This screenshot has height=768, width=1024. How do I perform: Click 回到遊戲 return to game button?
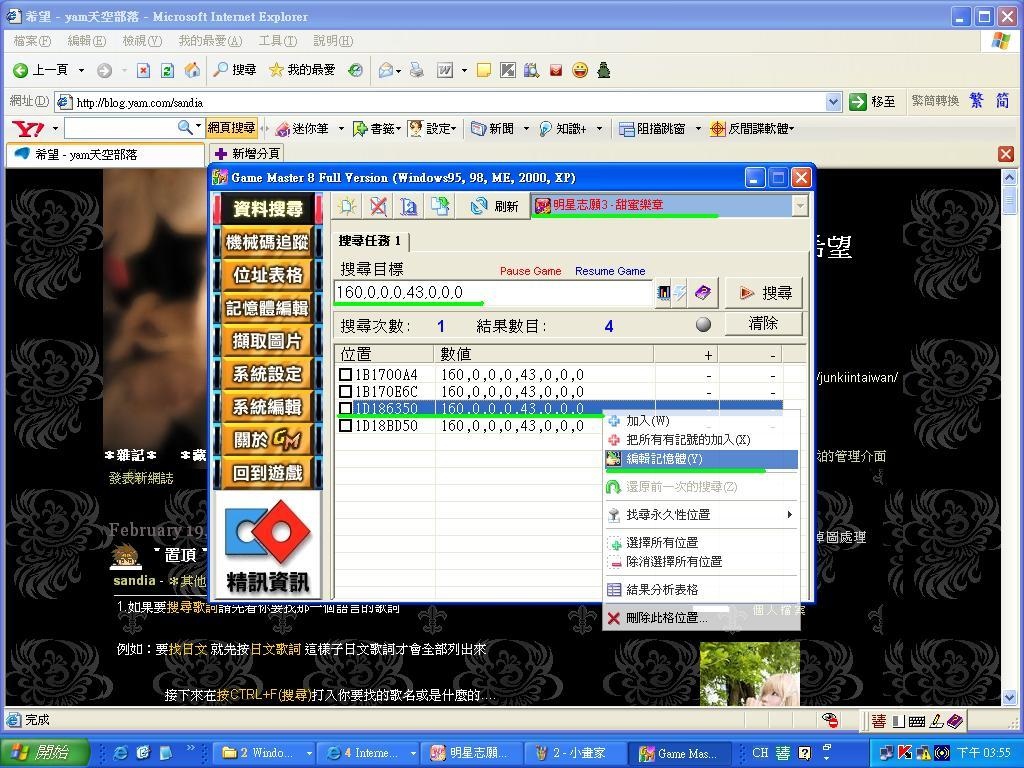coord(268,473)
